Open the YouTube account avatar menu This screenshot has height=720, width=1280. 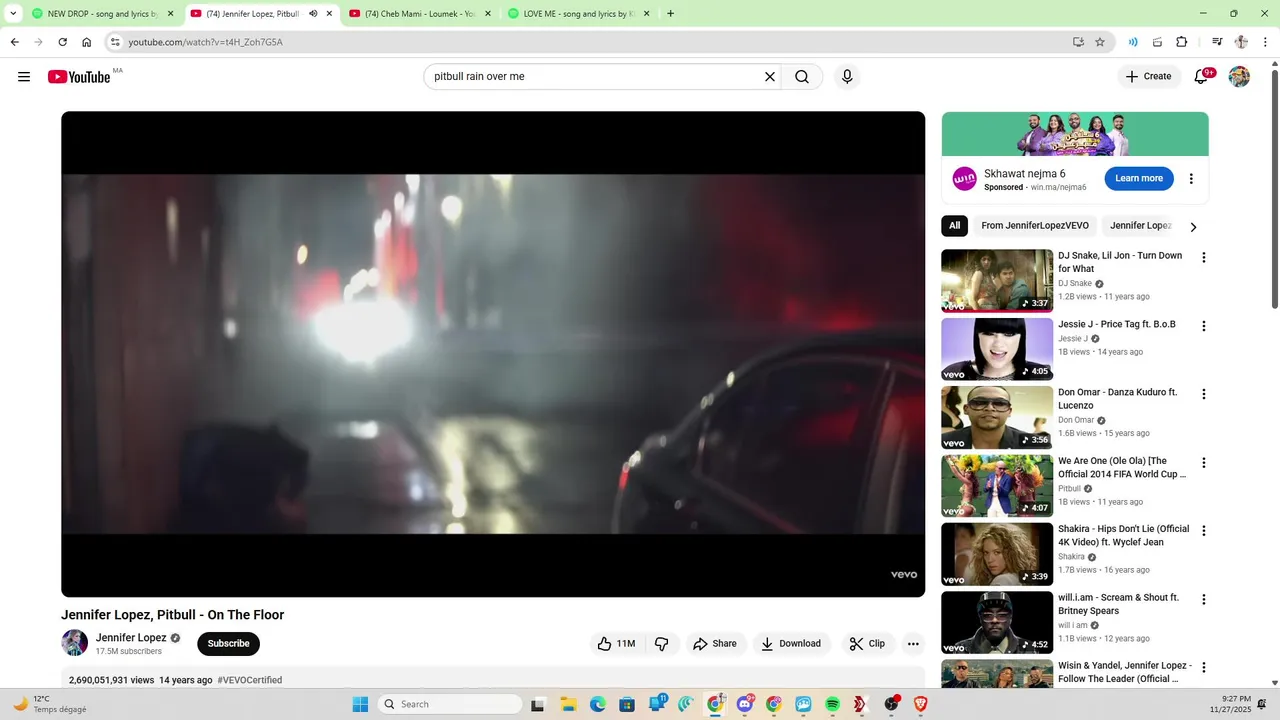pyautogui.click(x=1239, y=77)
